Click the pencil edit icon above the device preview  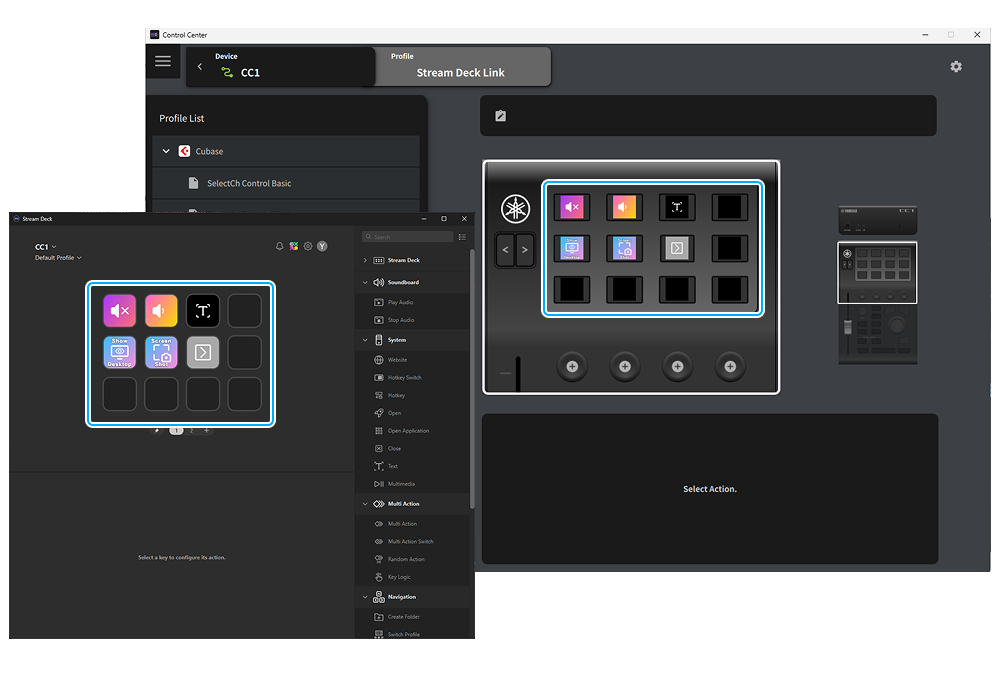point(500,115)
